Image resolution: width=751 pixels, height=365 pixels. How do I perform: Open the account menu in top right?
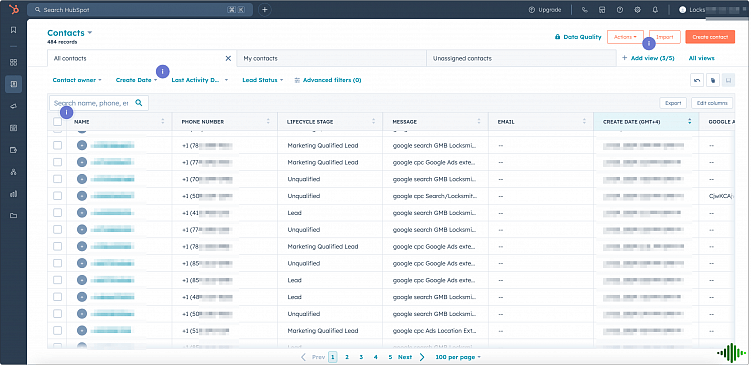(x=711, y=10)
